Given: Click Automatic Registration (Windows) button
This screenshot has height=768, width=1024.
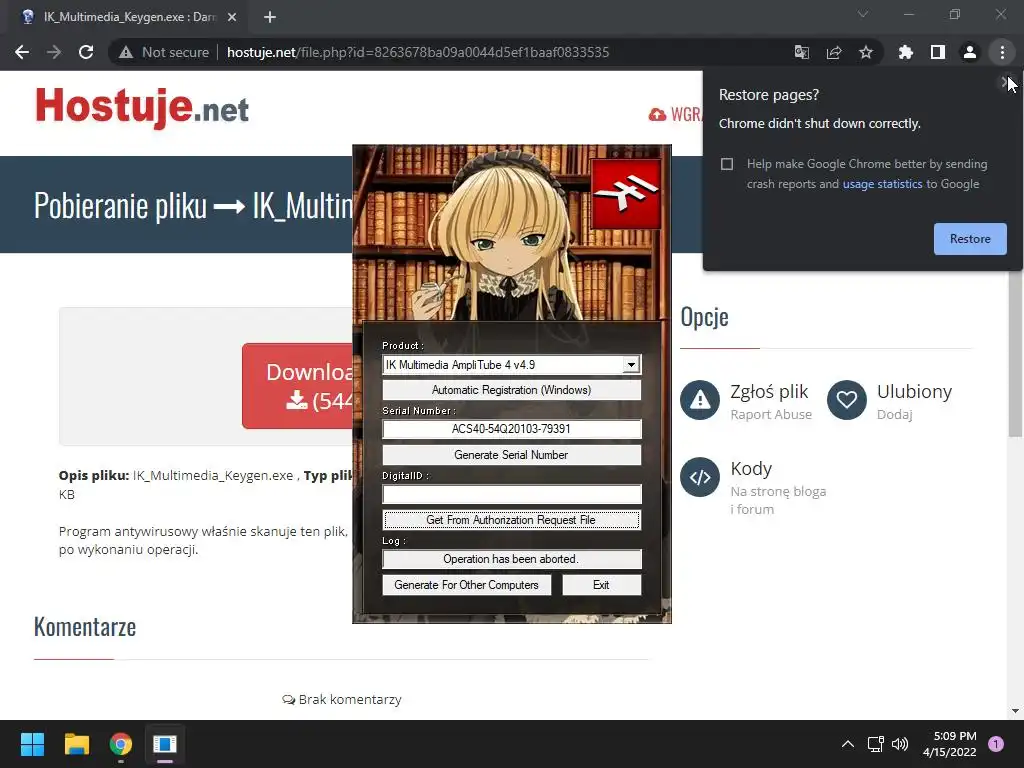Looking at the screenshot, I should click(511, 390).
